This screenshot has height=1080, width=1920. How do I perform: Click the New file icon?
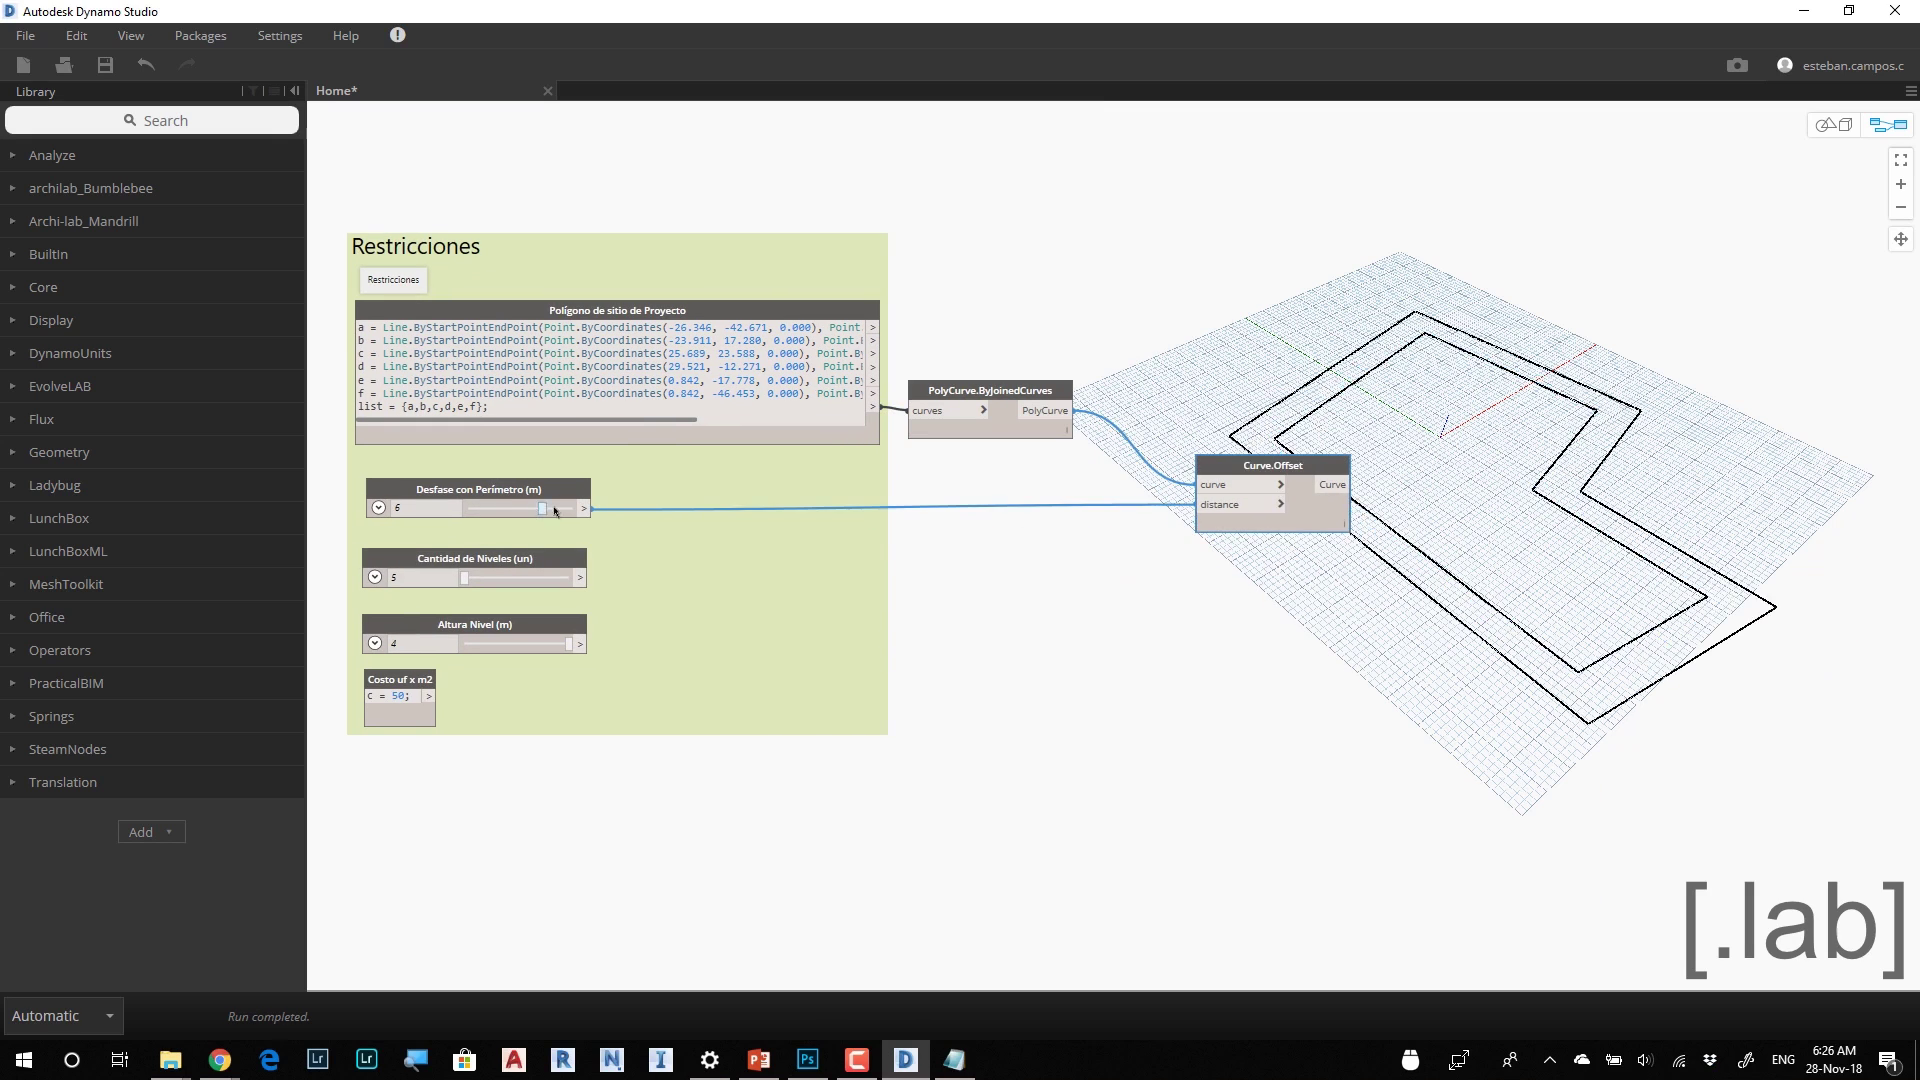tap(24, 65)
